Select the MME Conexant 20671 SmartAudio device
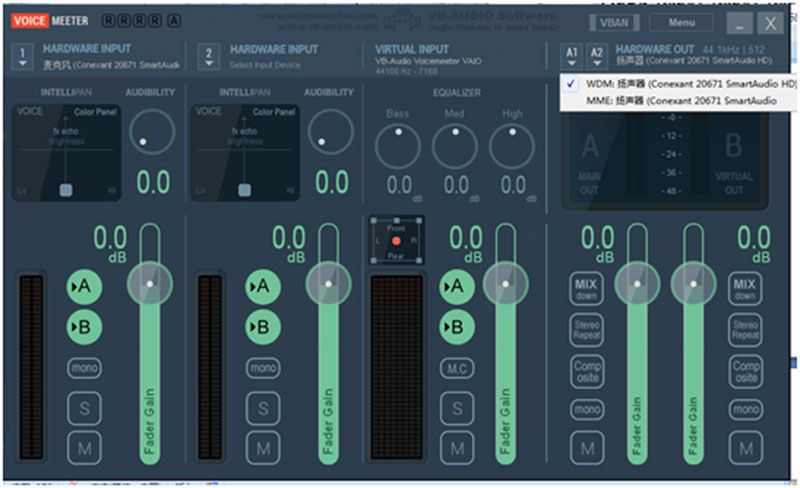The image size is (800, 488). pyautogui.click(x=680, y=101)
